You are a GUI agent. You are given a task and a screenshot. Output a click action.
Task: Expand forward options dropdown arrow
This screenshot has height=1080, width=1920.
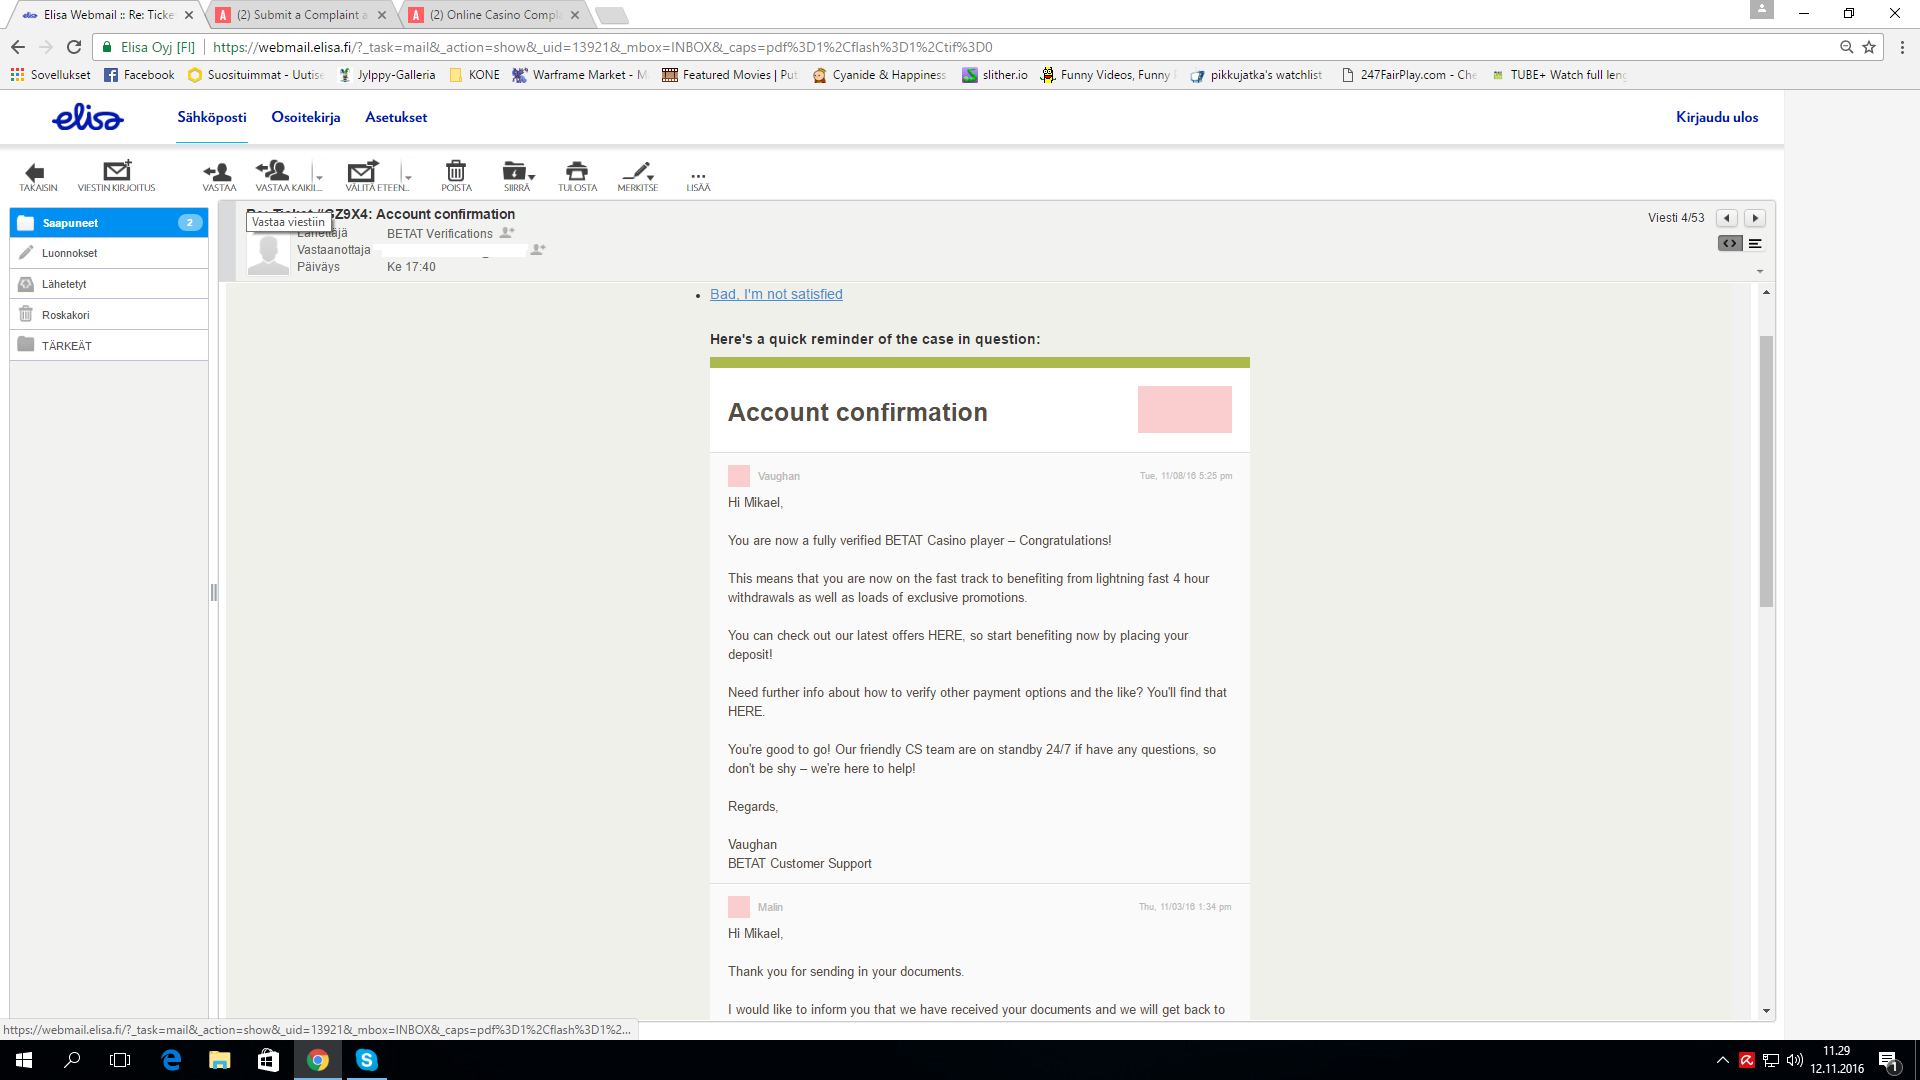(408, 176)
